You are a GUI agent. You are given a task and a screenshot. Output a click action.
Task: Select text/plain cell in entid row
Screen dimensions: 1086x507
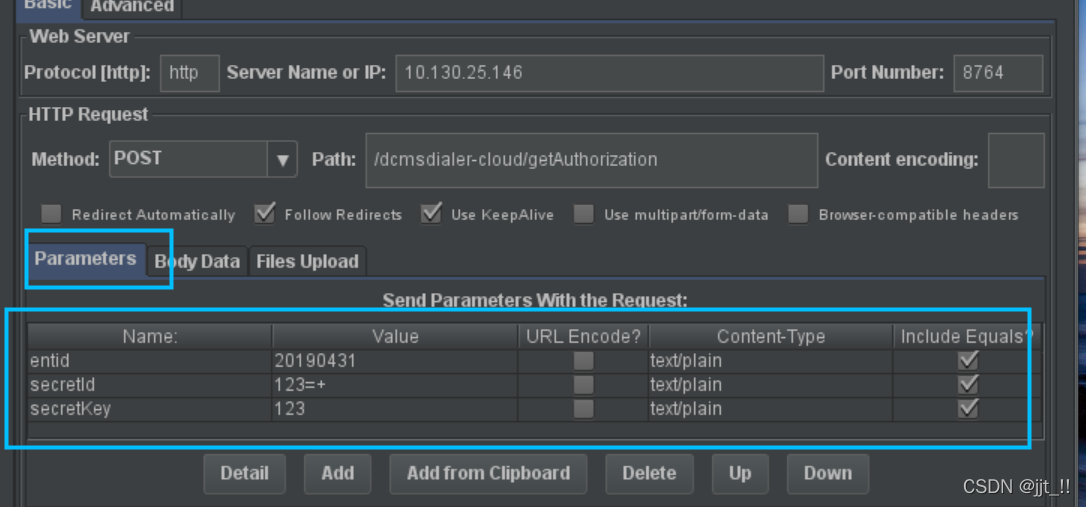click(x=770, y=361)
